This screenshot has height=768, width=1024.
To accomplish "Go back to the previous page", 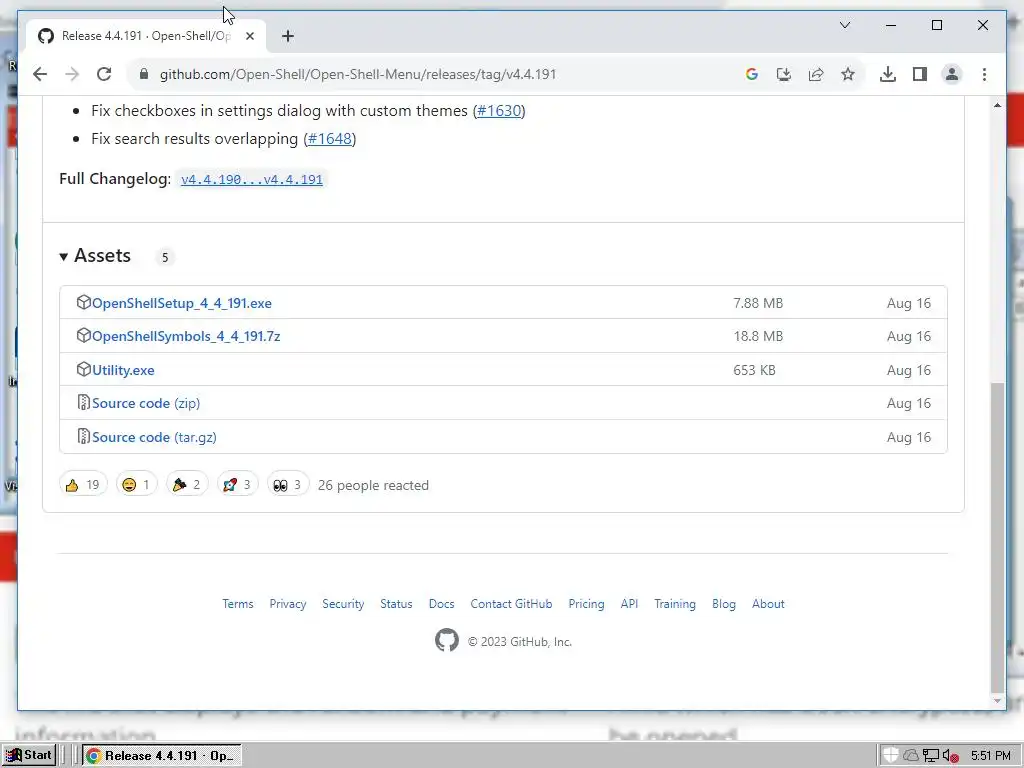I will tap(40, 74).
